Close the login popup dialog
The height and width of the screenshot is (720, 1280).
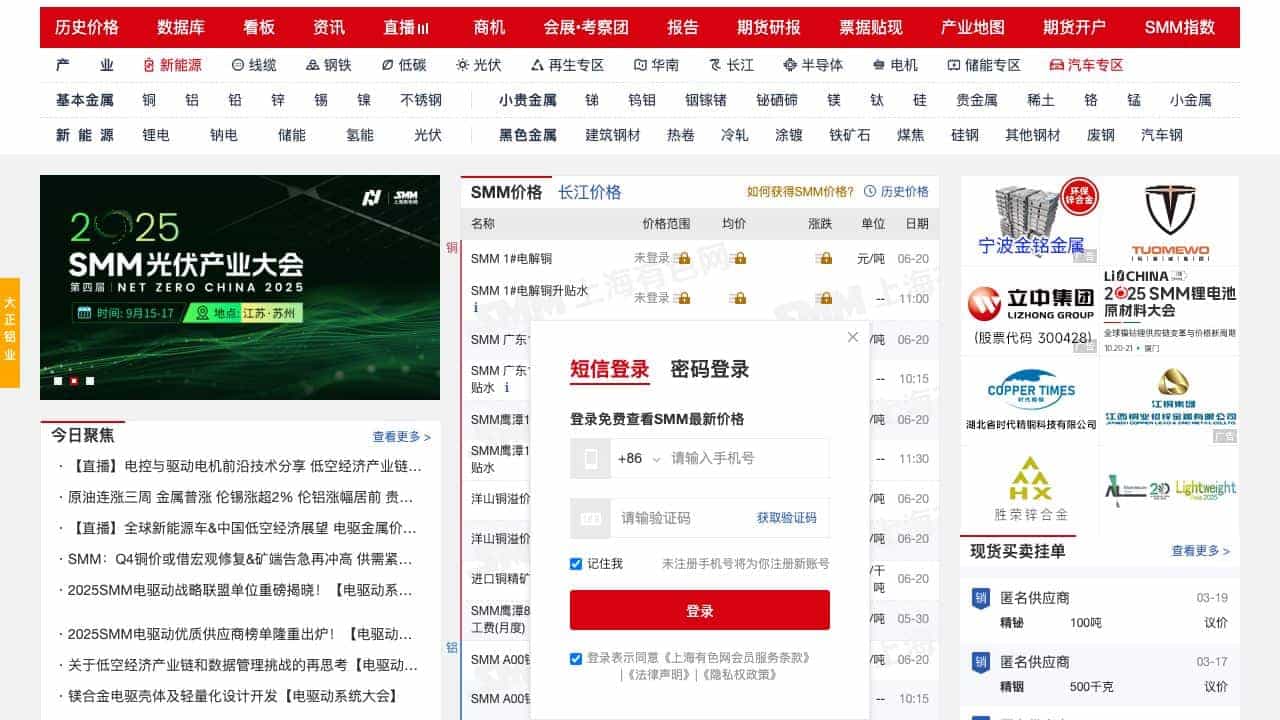853,337
